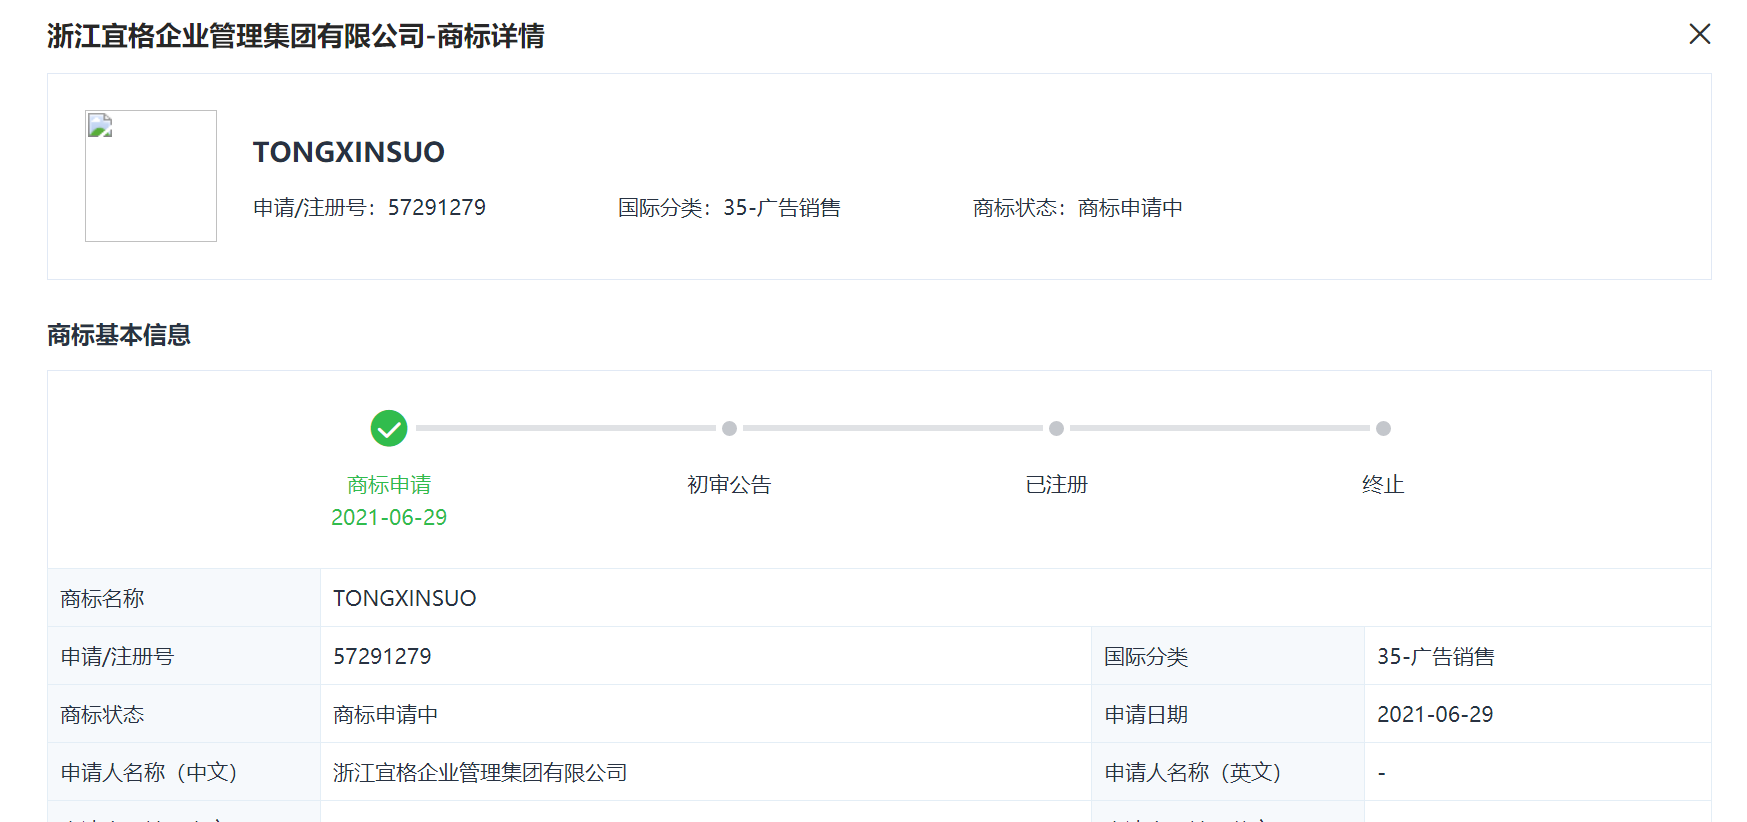Close the trademark details dialog
1747x822 pixels.
[1699, 34]
